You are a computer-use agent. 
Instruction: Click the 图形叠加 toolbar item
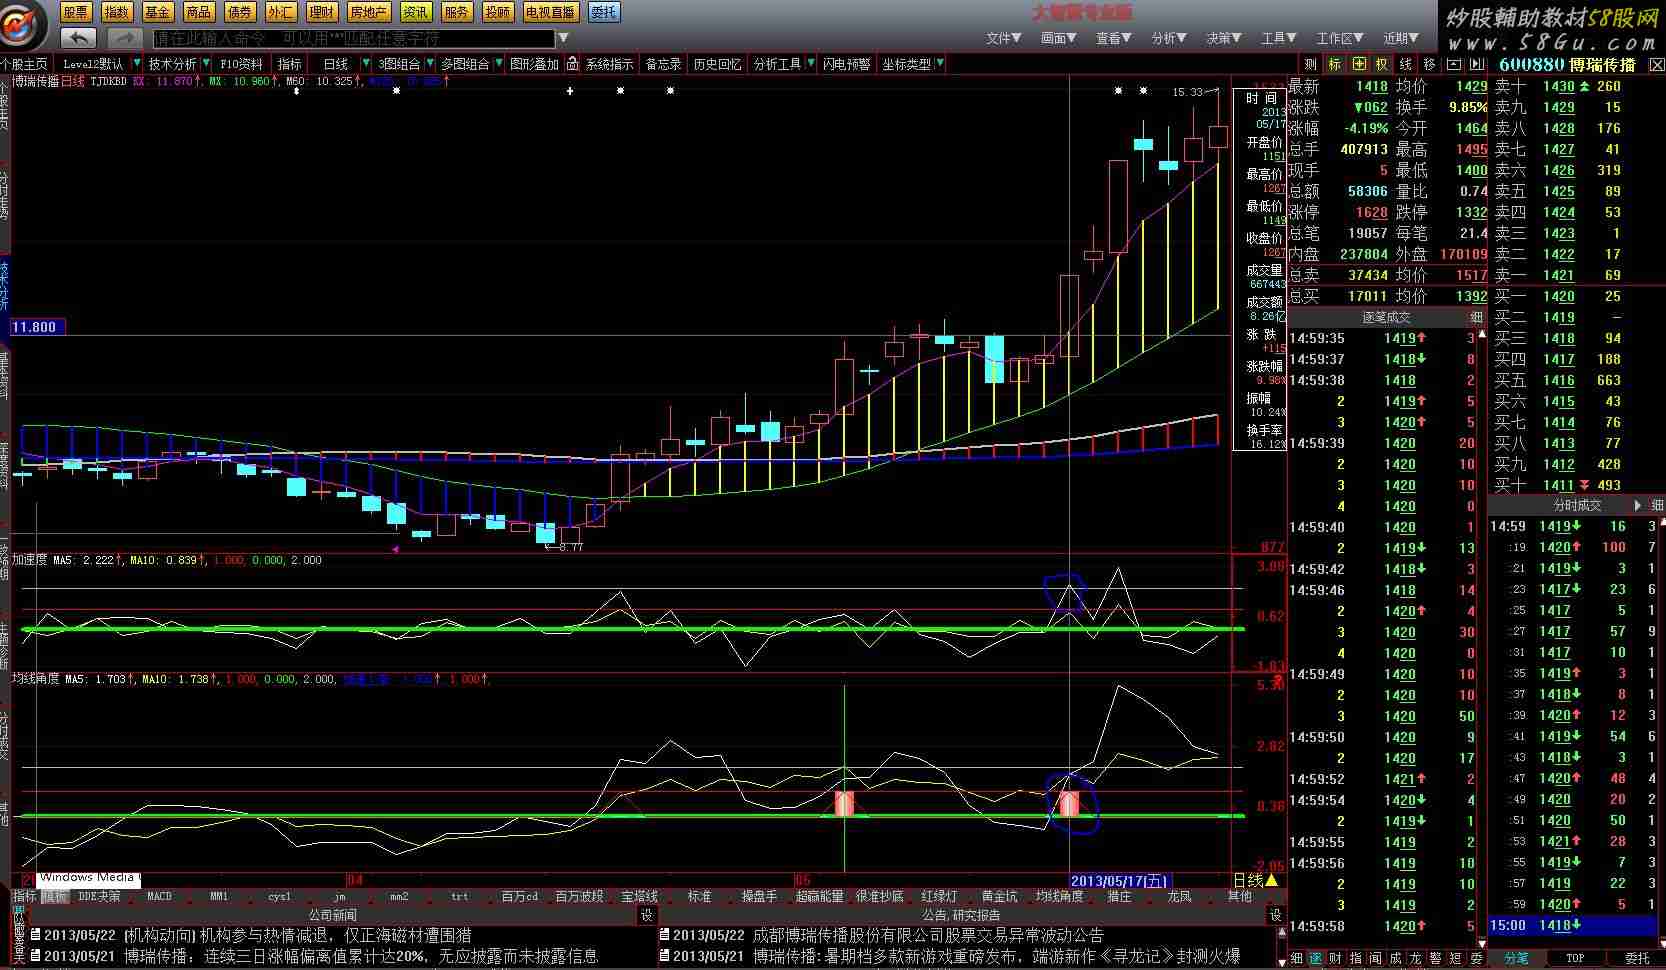click(x=534, y=64)
